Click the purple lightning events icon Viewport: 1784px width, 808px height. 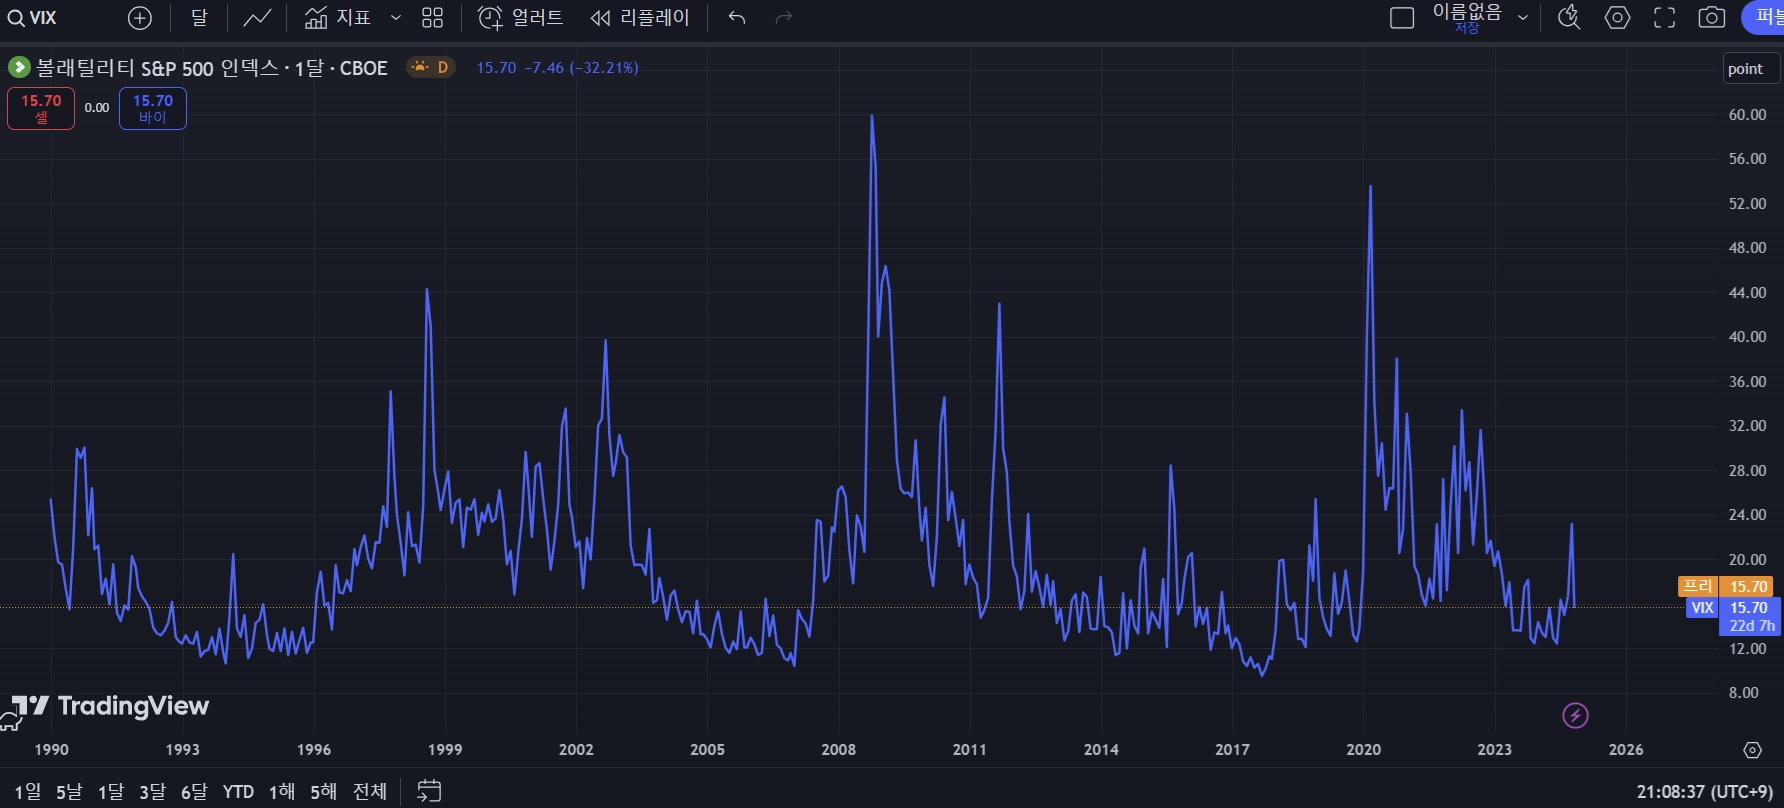(1576, 715)
